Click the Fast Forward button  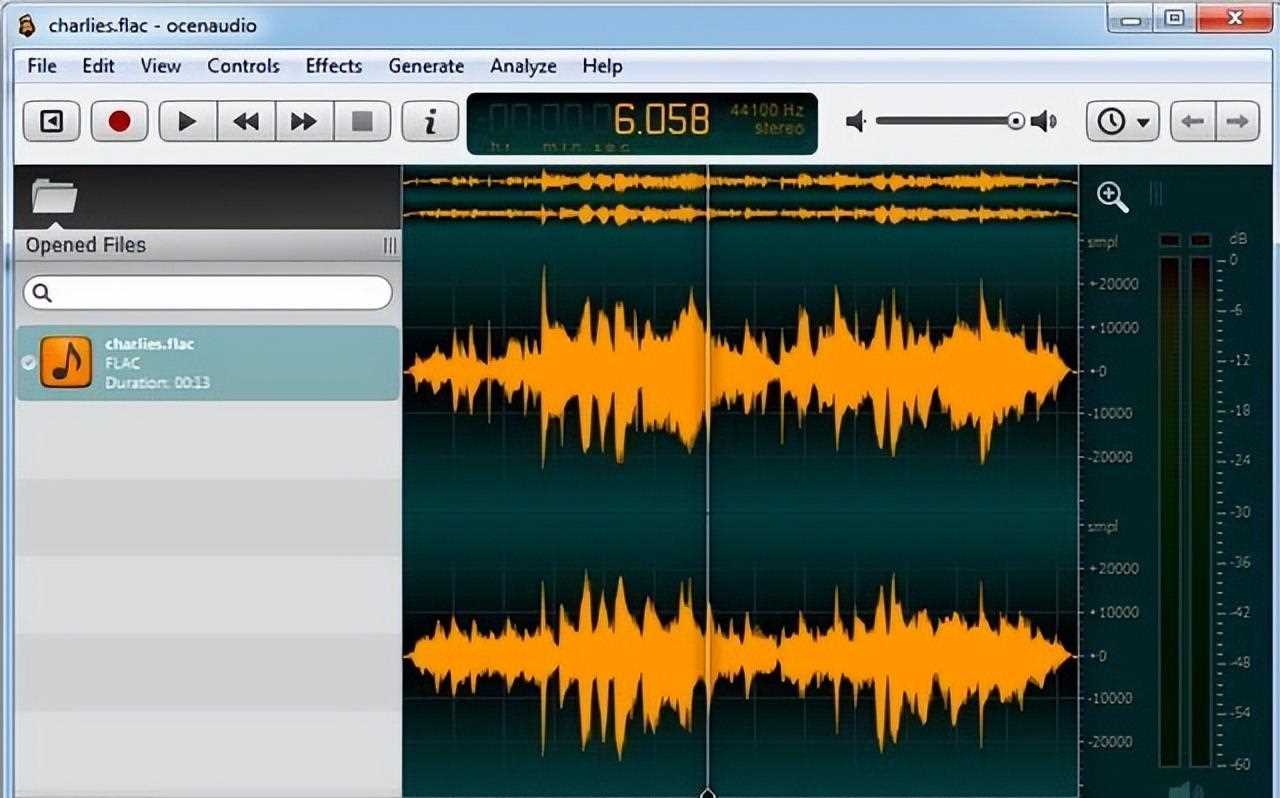click(303, 122)
